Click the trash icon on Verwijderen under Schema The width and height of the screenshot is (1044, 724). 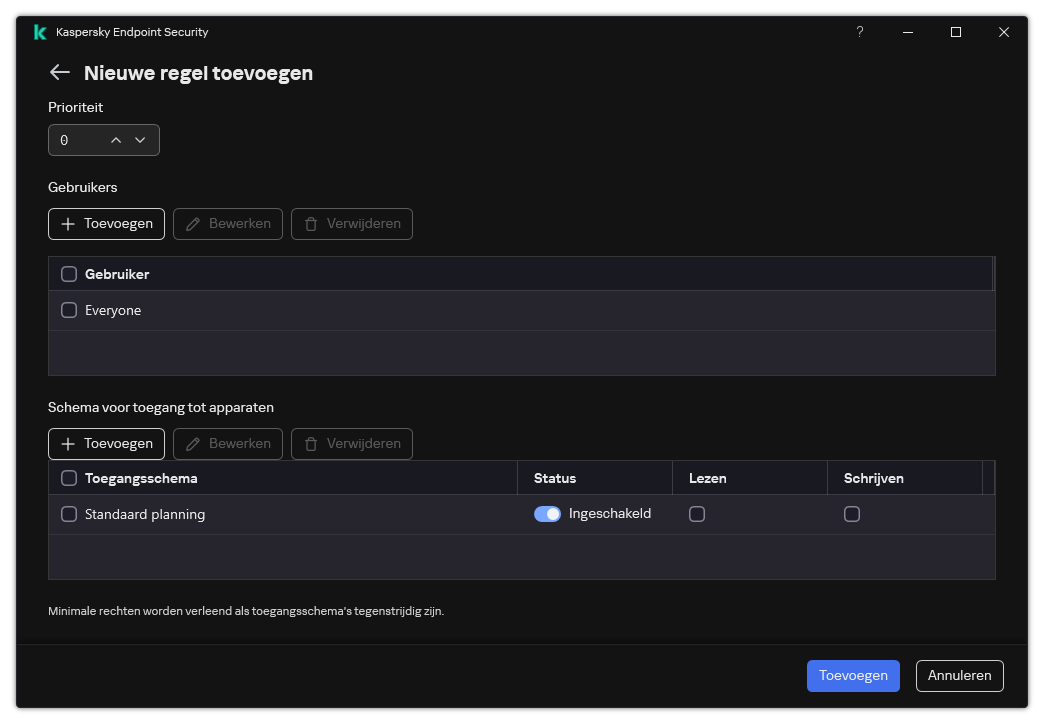coord(311,443)
